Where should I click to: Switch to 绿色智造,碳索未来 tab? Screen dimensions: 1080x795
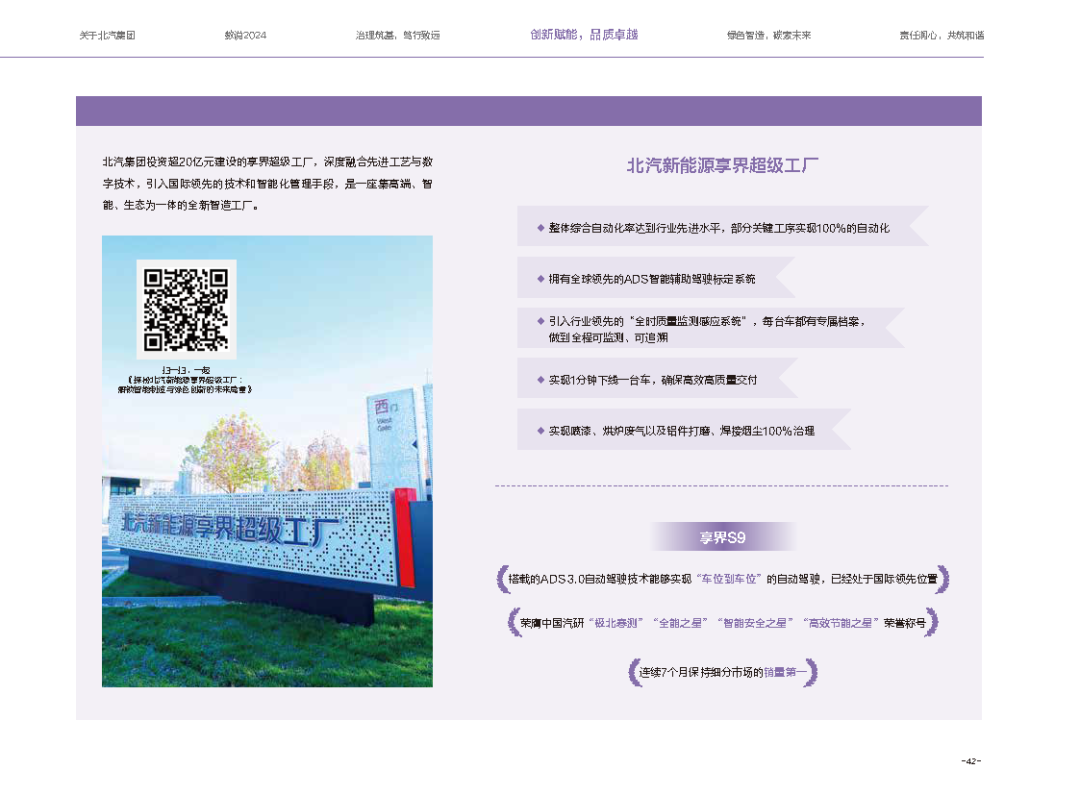[769, 35]
